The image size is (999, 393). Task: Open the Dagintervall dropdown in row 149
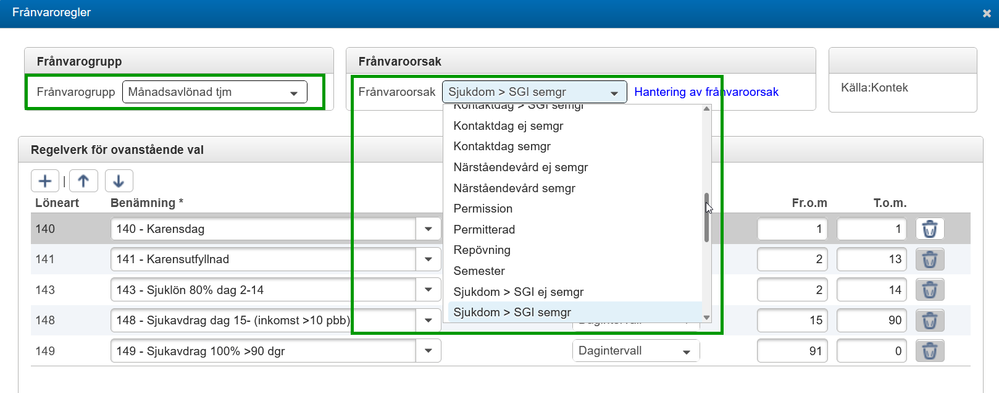(636, 351)
